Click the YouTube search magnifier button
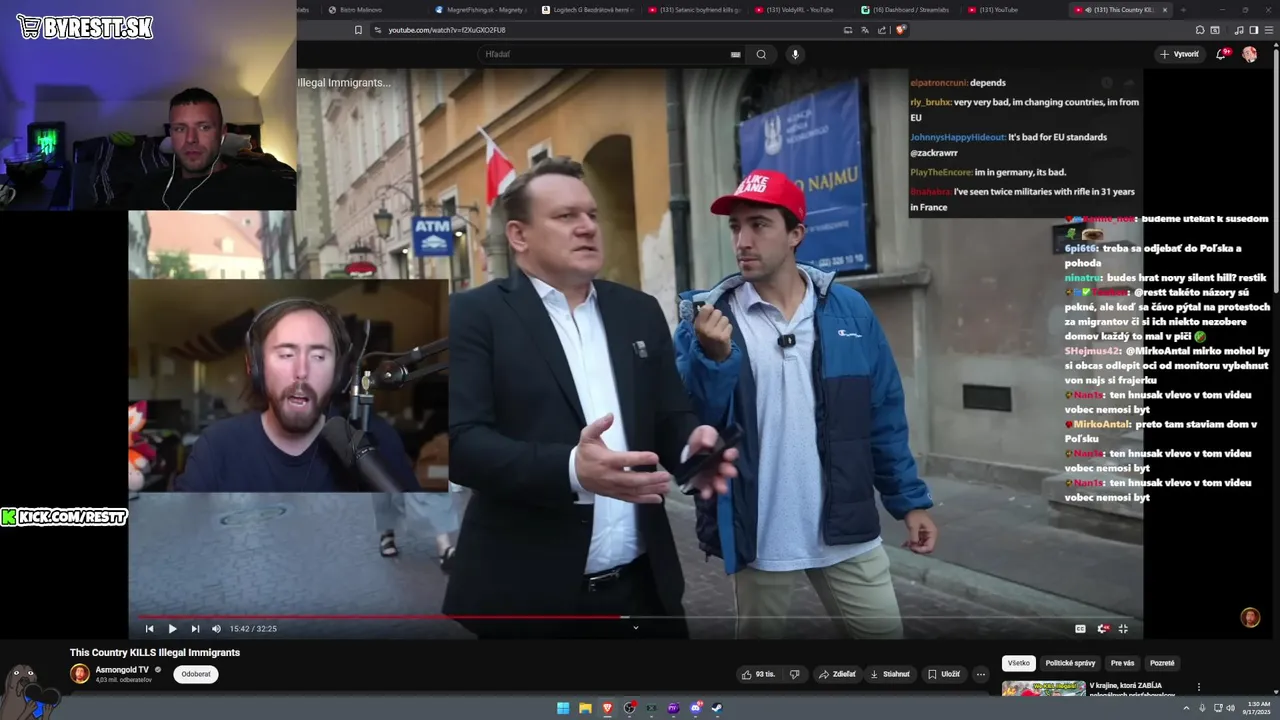This screenshot has height=720, width=1280. pyautogui.click(x=761, y=54)
